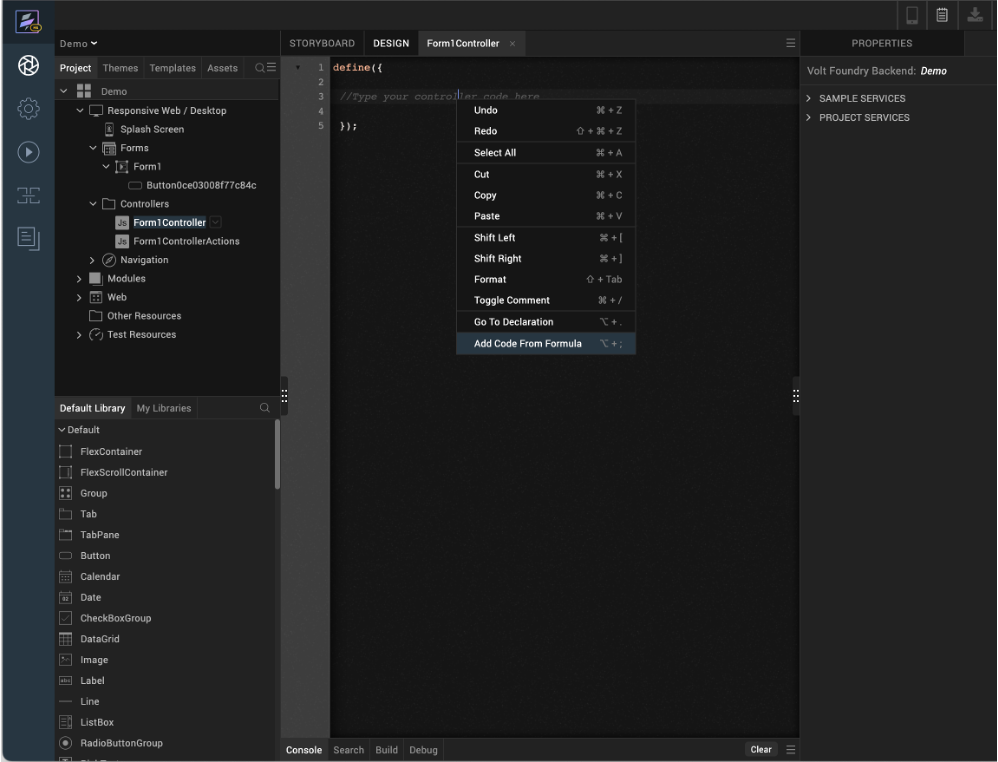Open the Demo project dropdown

[78, 43]
